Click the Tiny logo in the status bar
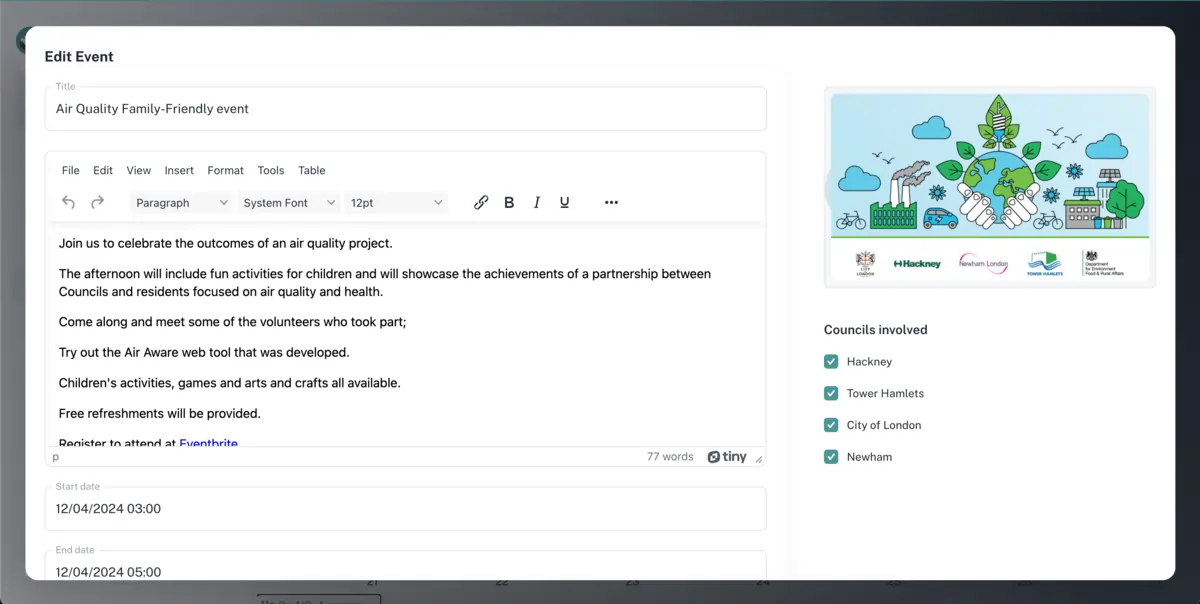 pyautogui.click(x=727, y=456)
